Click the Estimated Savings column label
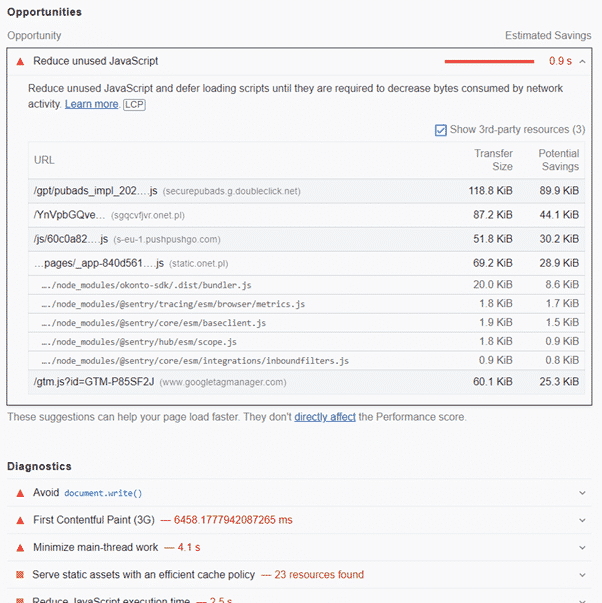The width and height of the screenshot is (602, 603). 548,35
